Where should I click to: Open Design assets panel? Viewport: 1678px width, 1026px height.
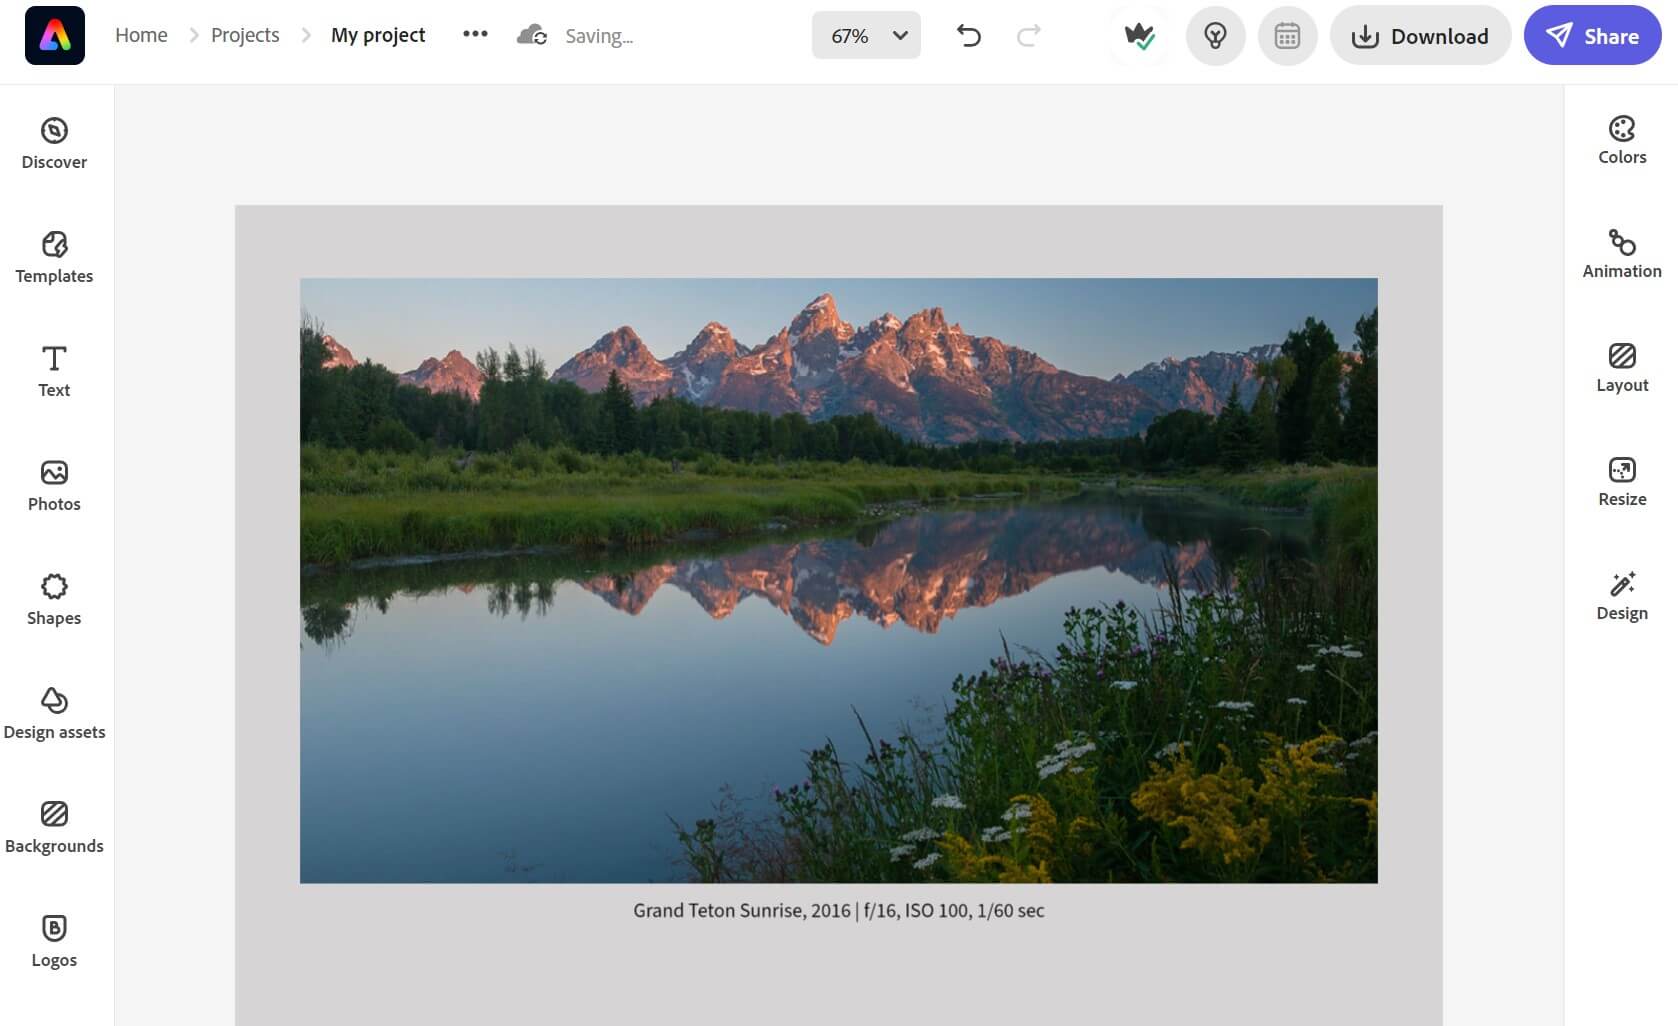pyautogui.click(x=54, y=714)
